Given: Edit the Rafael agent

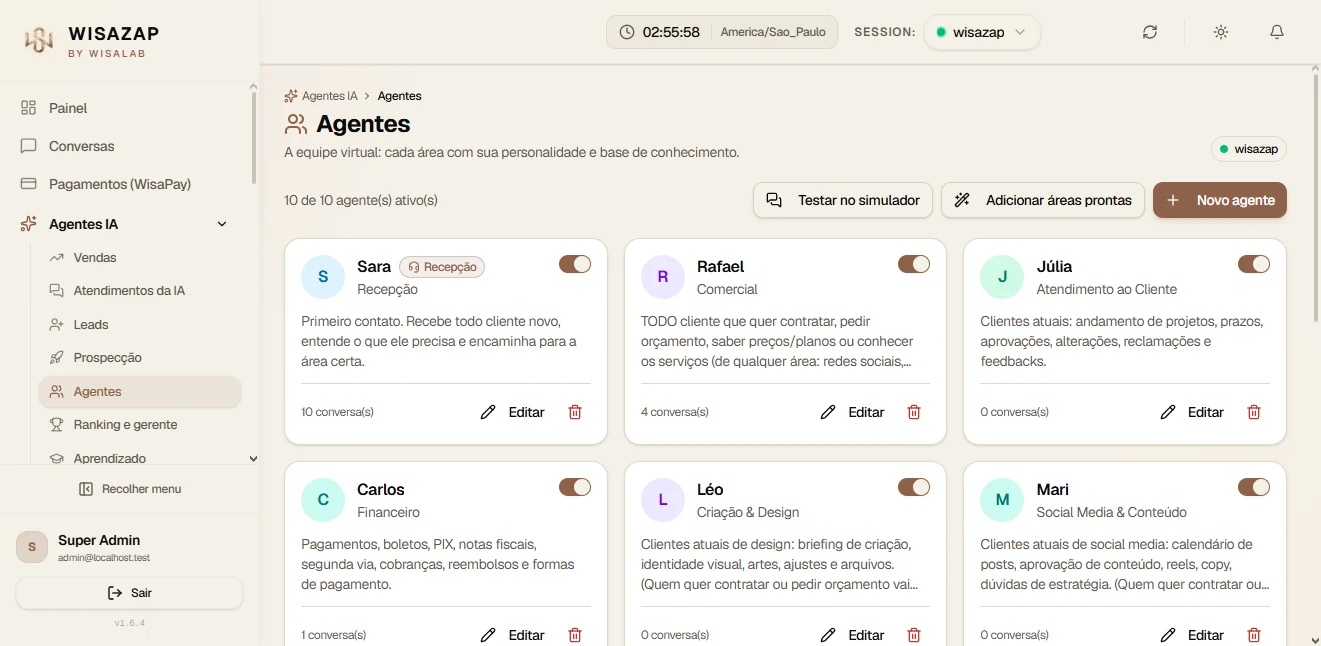Looking at the screenshot, I should tap(853, 412).
